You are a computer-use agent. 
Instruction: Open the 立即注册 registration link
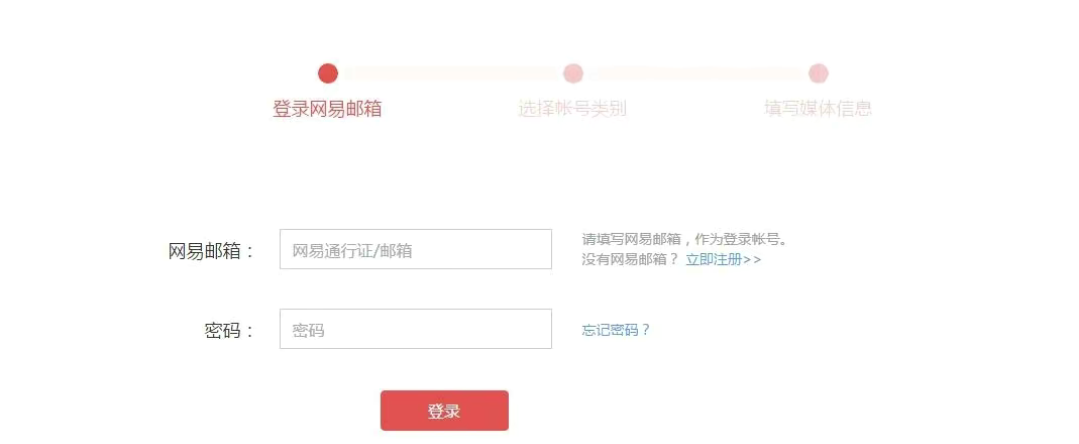[713, 260]
